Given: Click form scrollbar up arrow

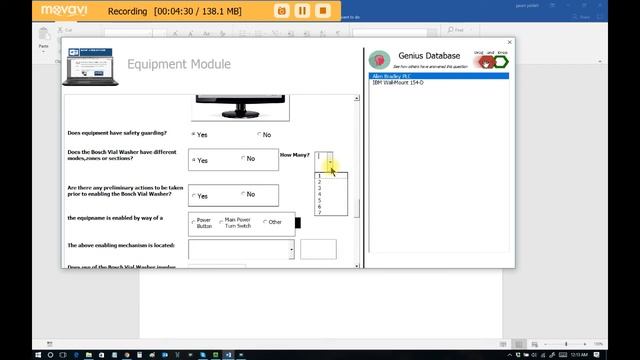Looking at the screenshot, I should pyautogui.click(x=357, y=98).
